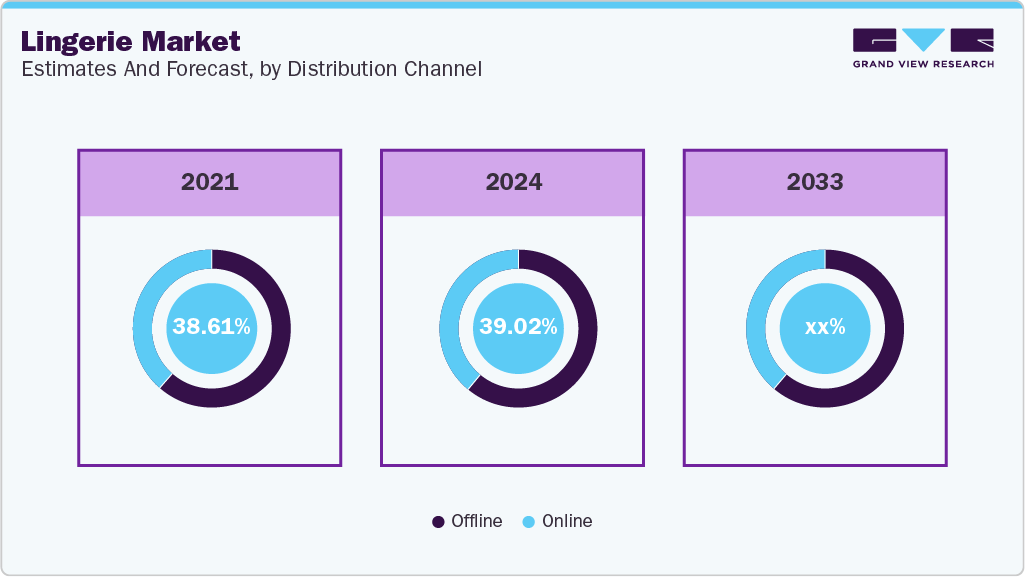
Task: Click the 39.02% center value
Action: point(518,327)
